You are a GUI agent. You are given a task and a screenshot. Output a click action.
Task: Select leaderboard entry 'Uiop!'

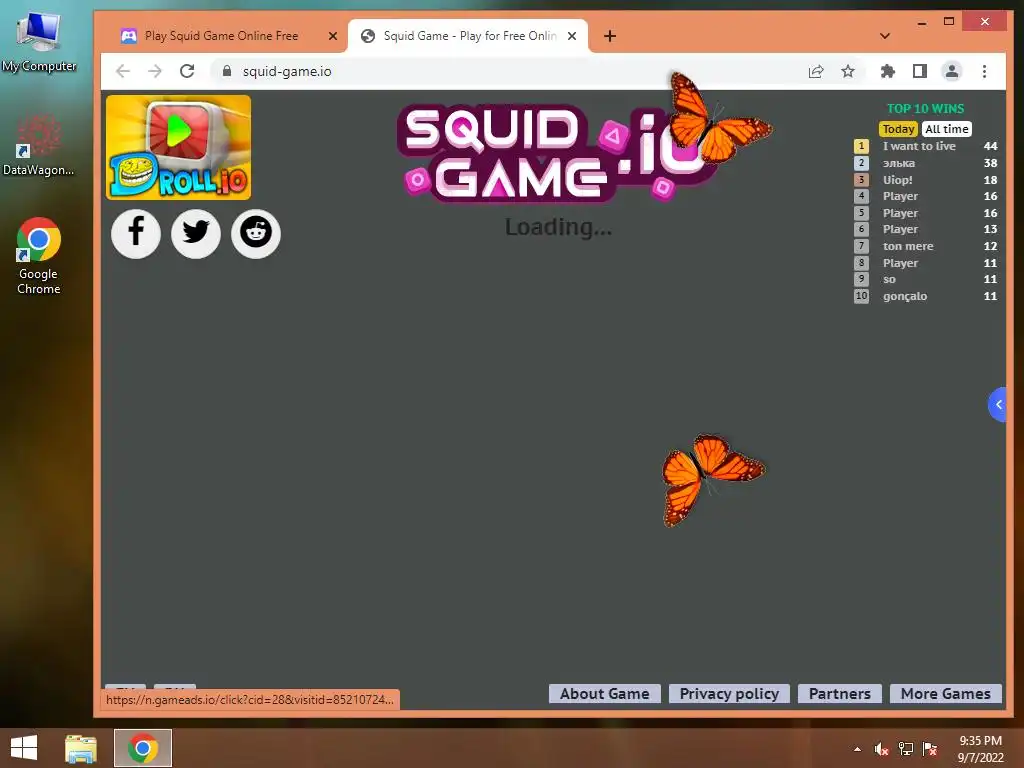[x=925, y=180]
